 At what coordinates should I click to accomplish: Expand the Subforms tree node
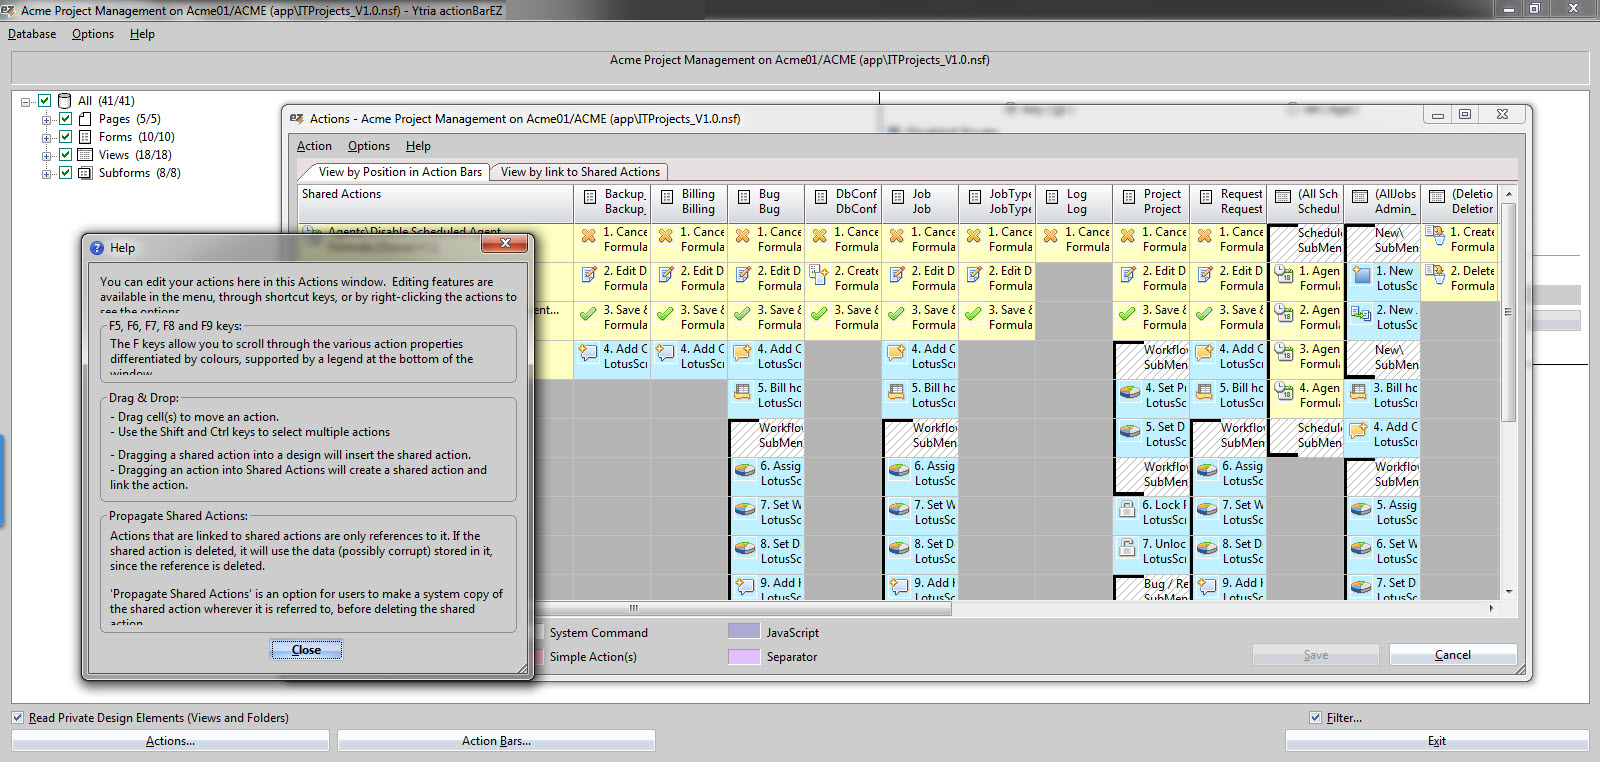[x=46, y=173]
